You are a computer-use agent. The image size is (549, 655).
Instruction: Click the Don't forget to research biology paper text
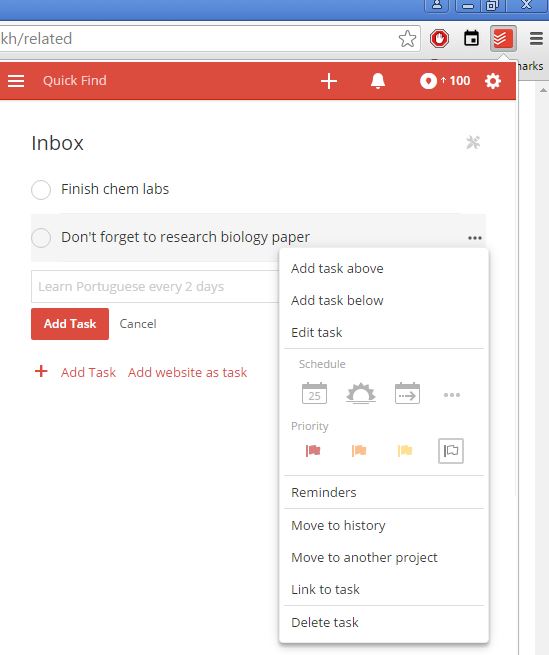(x=185, y=237)
